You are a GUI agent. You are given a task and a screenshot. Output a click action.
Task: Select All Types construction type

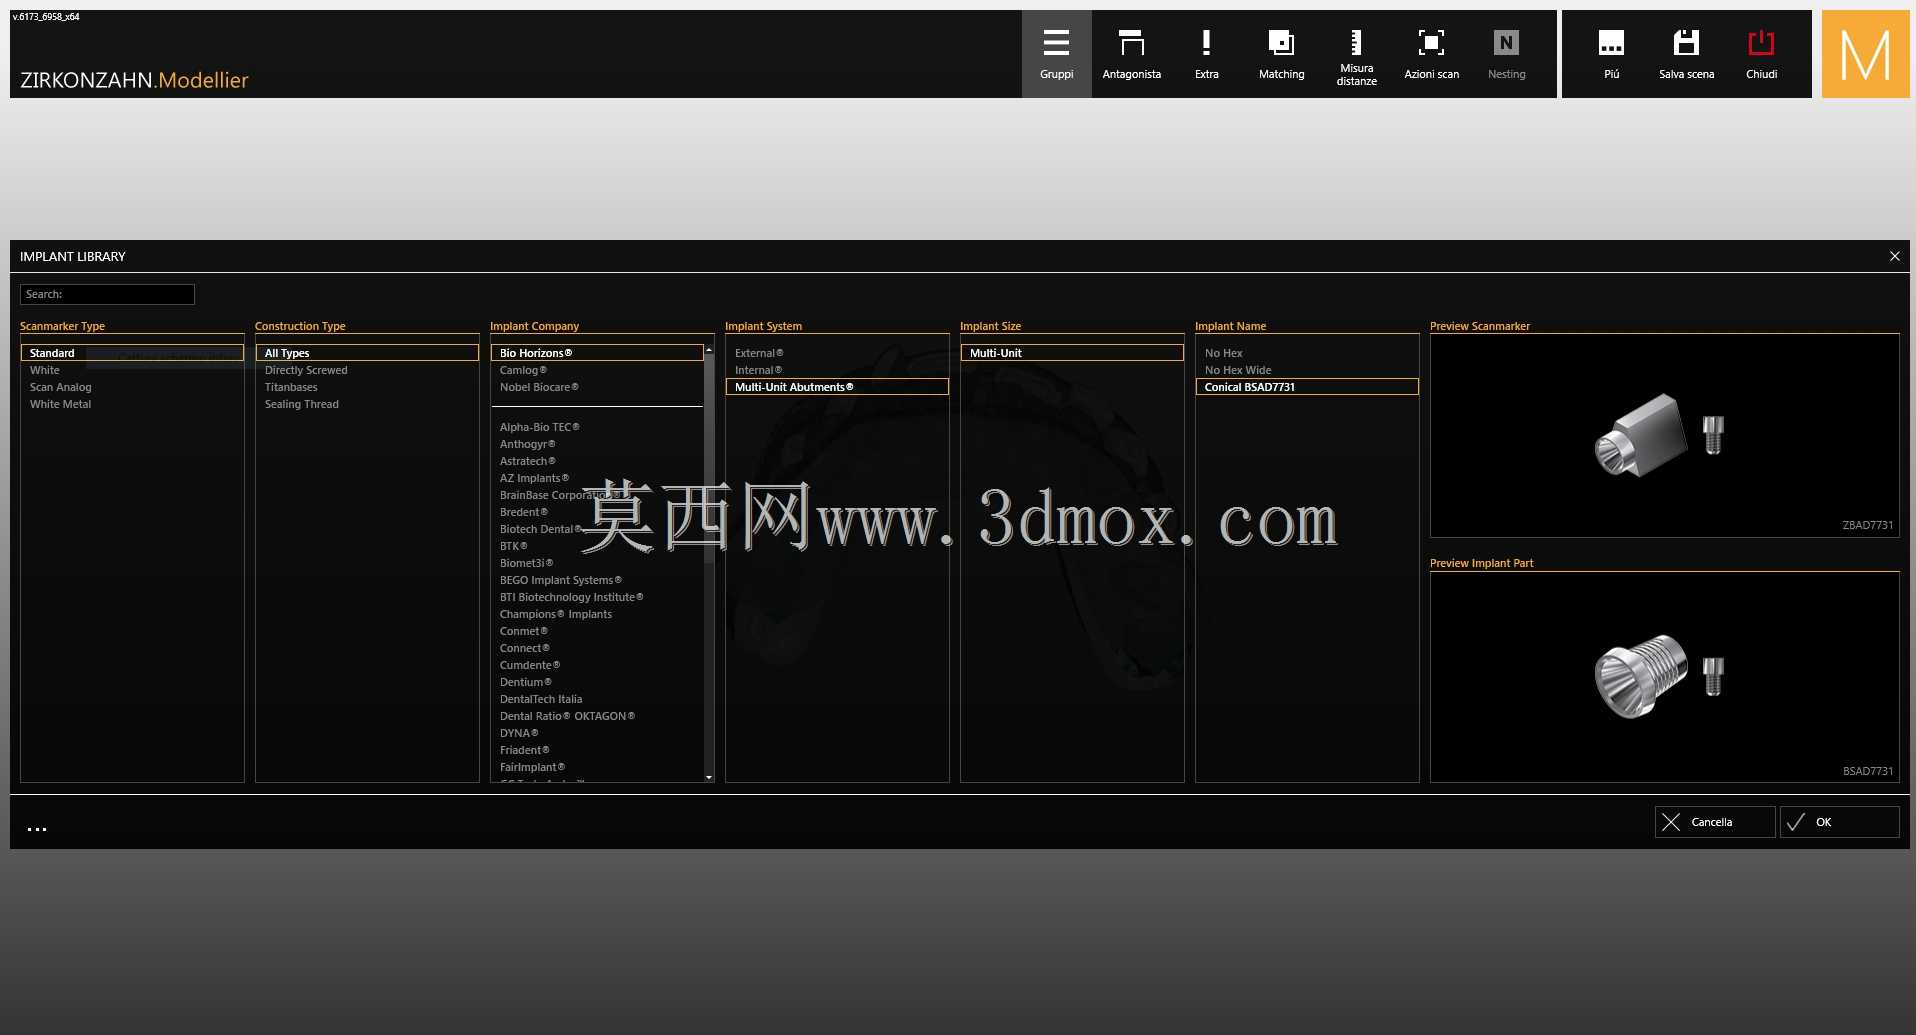coord(367,353)
